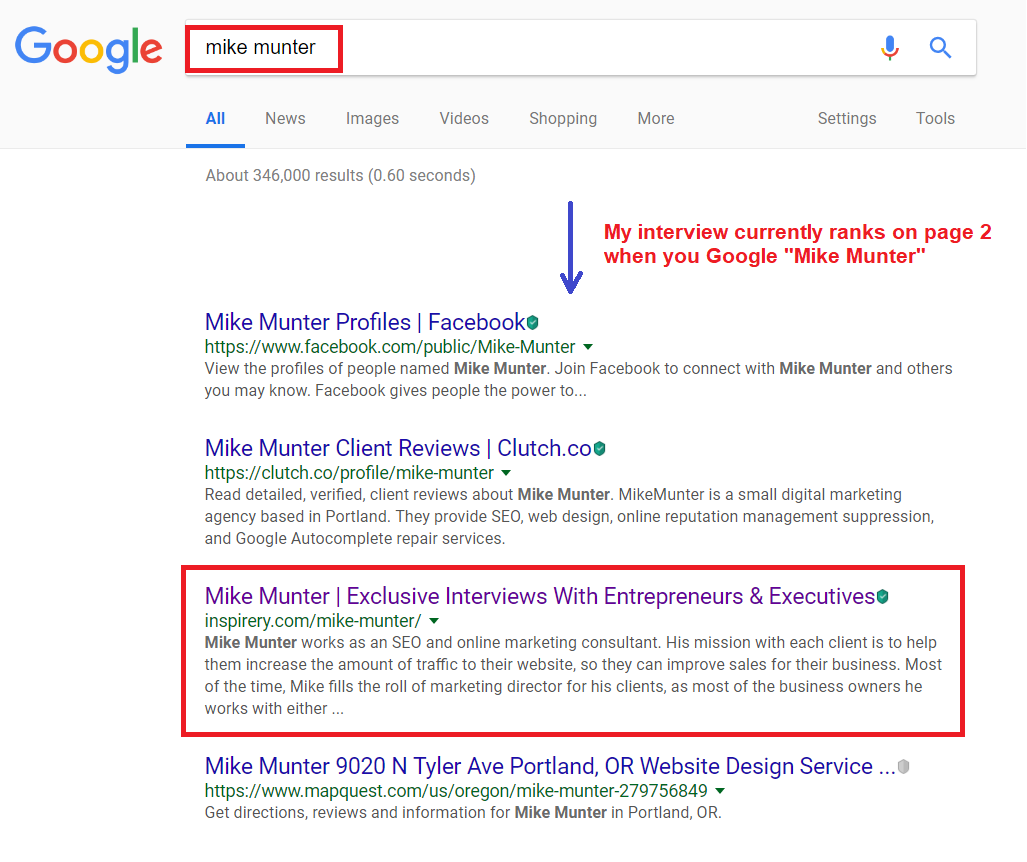Click the 'About 346,000 results' stats text
Viewport: 1027px width, 862px height.
[341, 176]
